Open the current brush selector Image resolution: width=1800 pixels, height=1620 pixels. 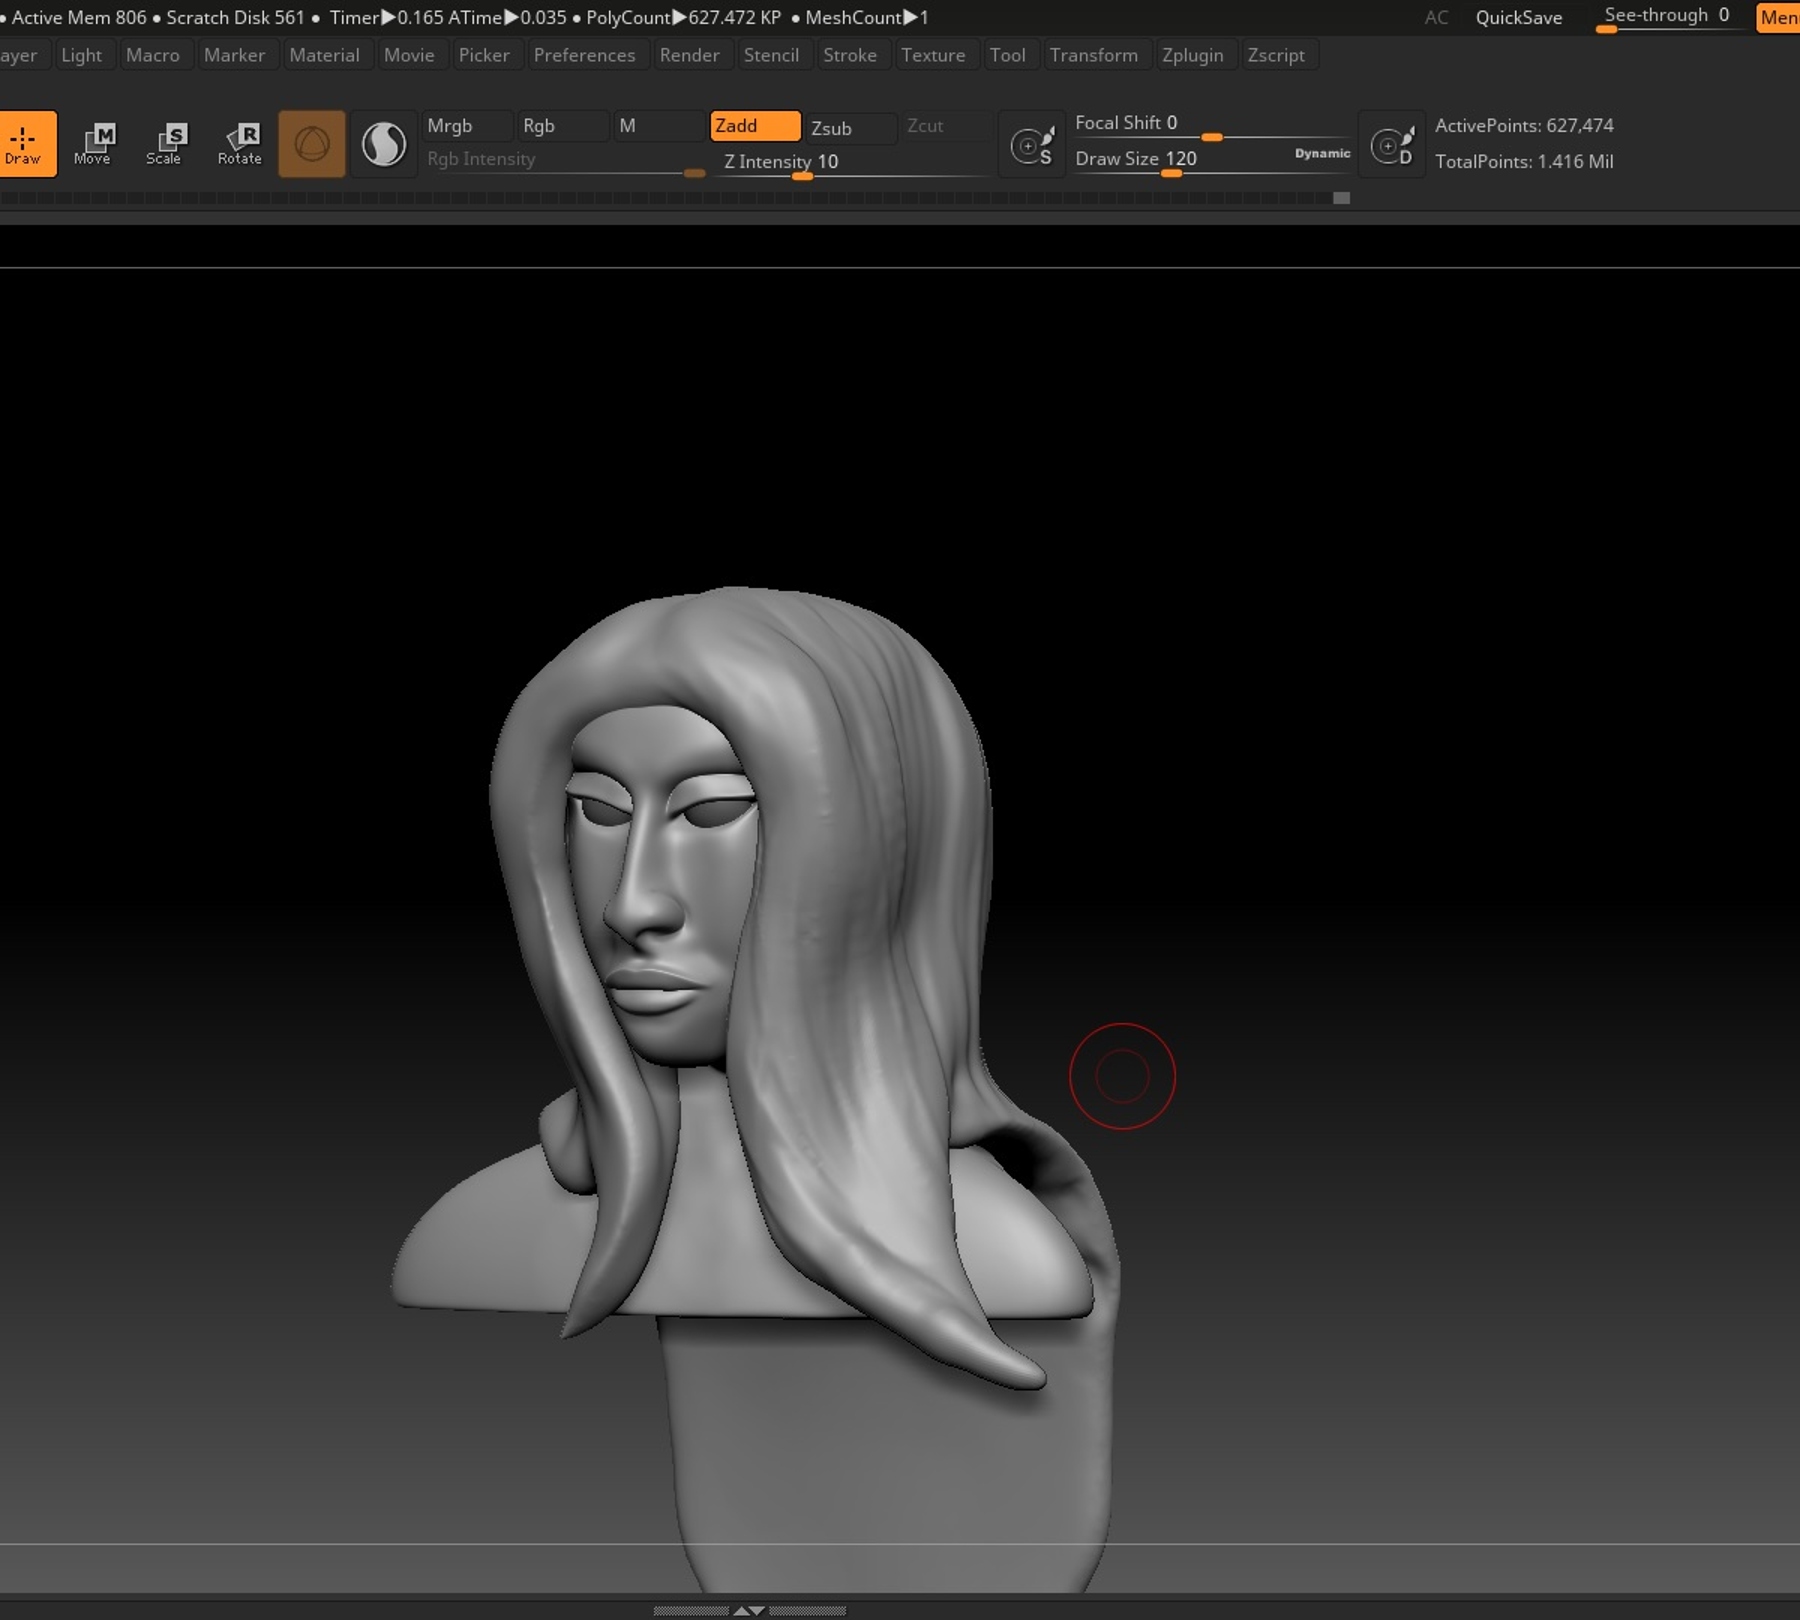click(x=312, y=143)
